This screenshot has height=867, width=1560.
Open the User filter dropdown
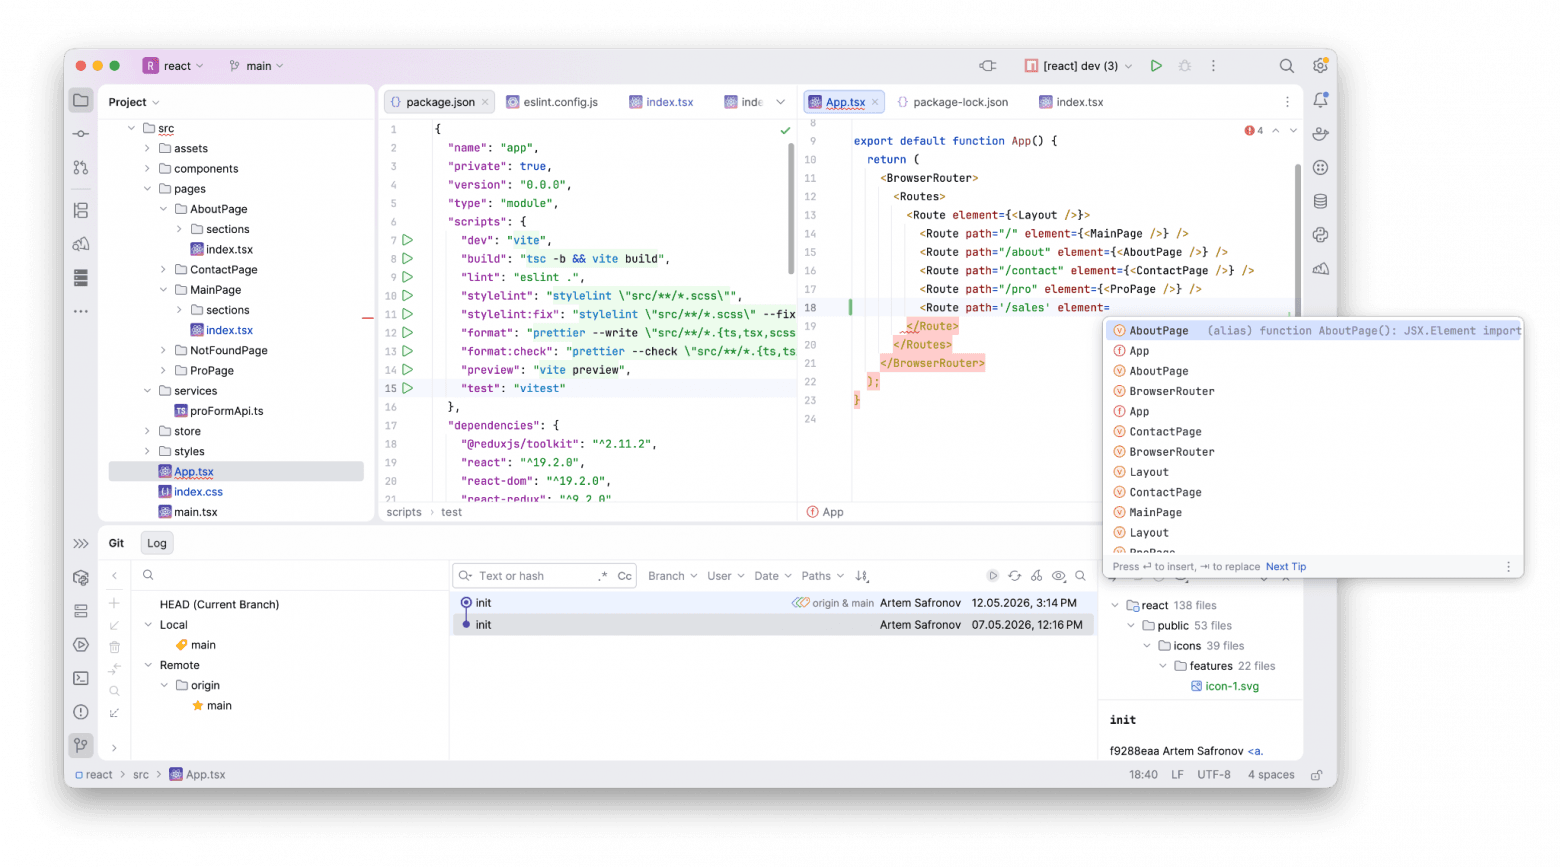point(726,576)
